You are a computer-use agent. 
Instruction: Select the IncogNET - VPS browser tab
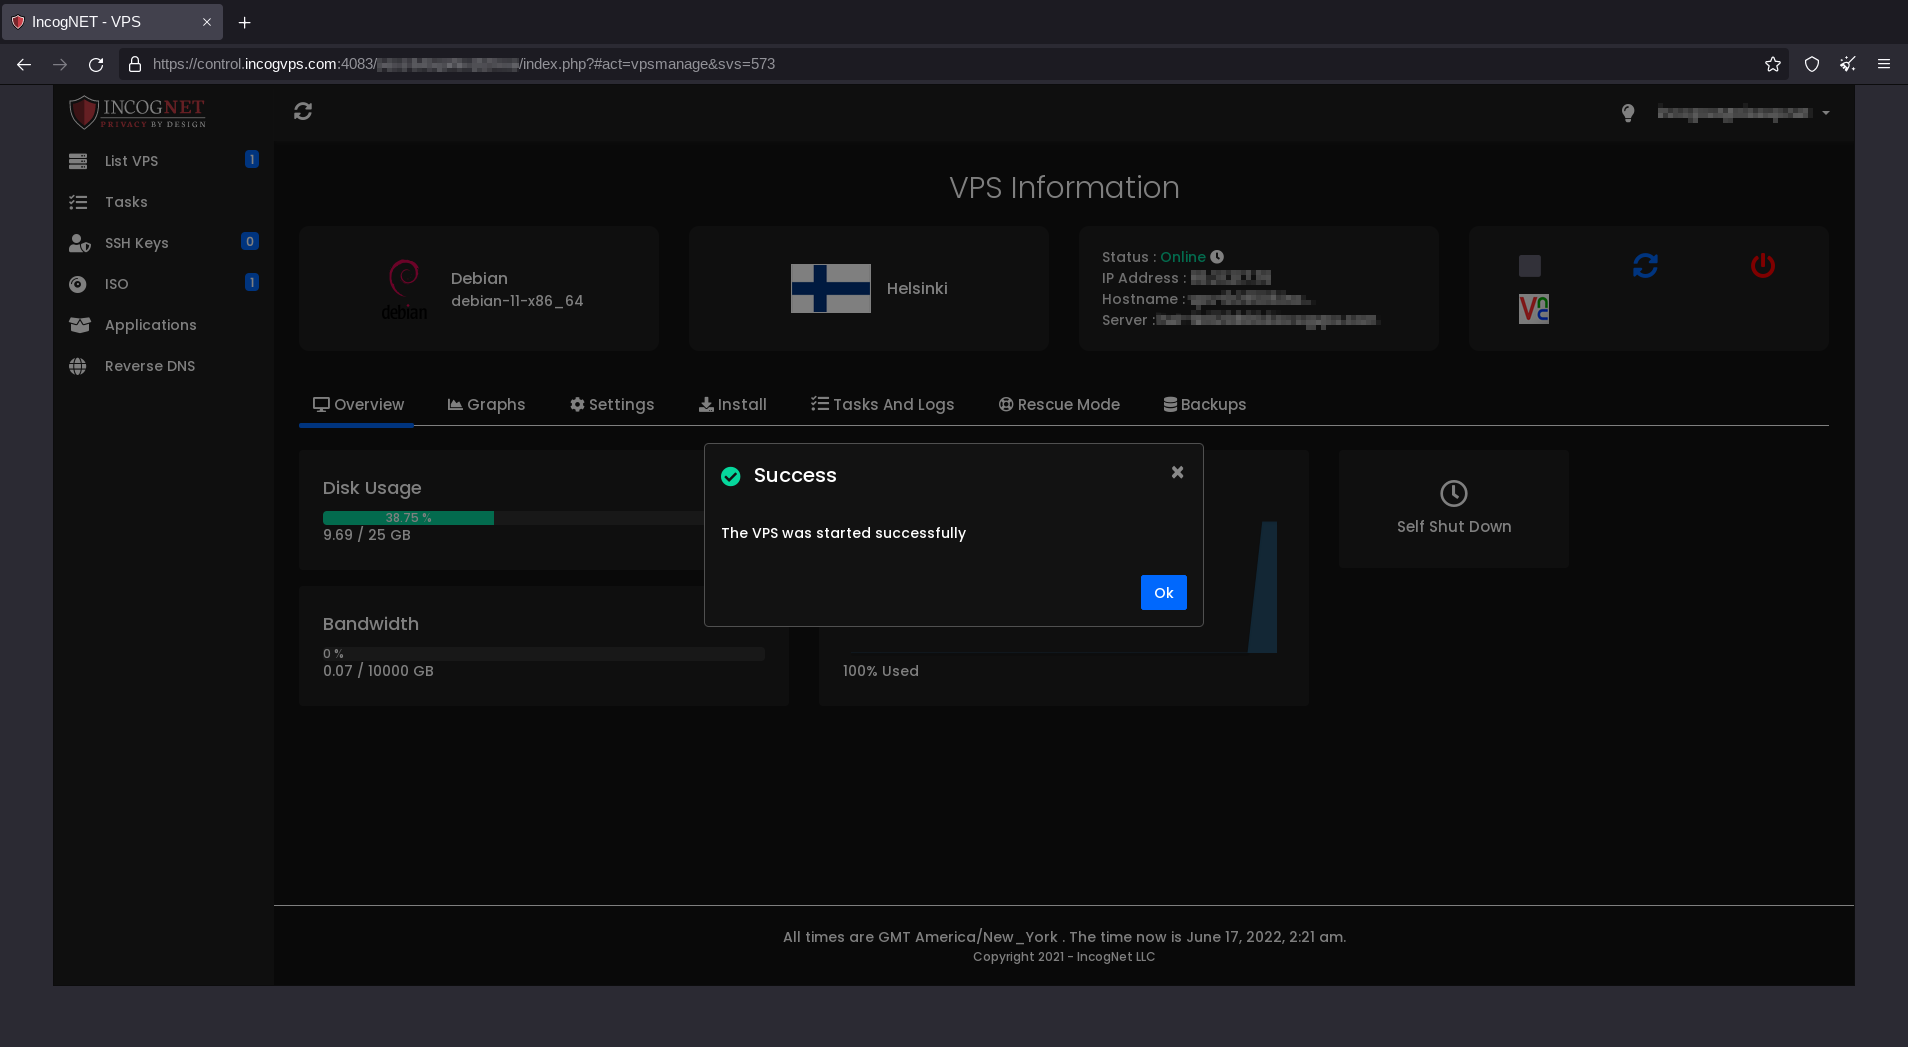[x=112, y=22]
